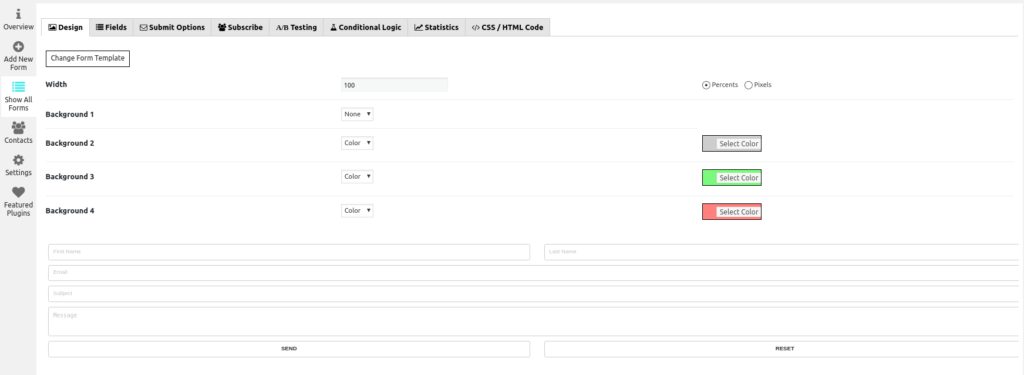Click the Last Name preview field
The width and height of the screenshot is (1024, 375).
[781, 252]
